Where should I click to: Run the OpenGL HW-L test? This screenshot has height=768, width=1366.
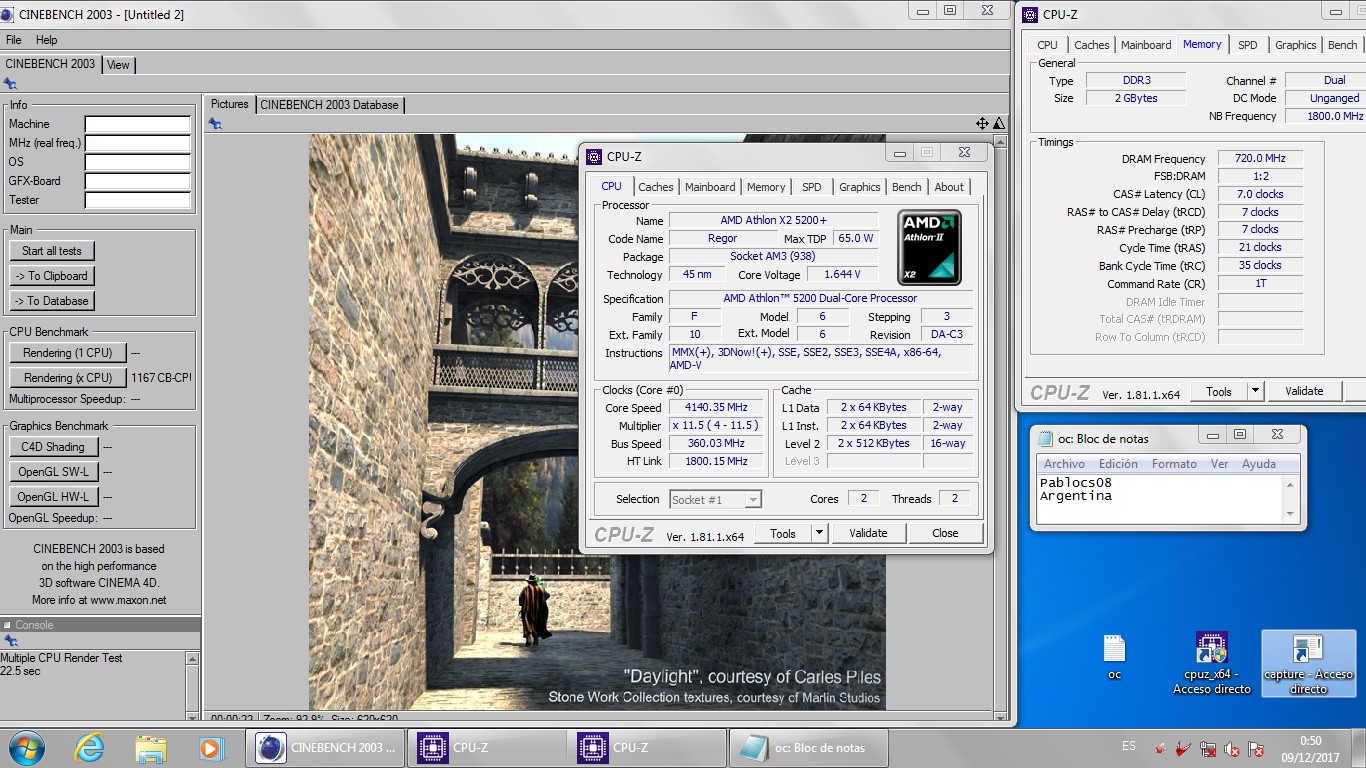54,497
